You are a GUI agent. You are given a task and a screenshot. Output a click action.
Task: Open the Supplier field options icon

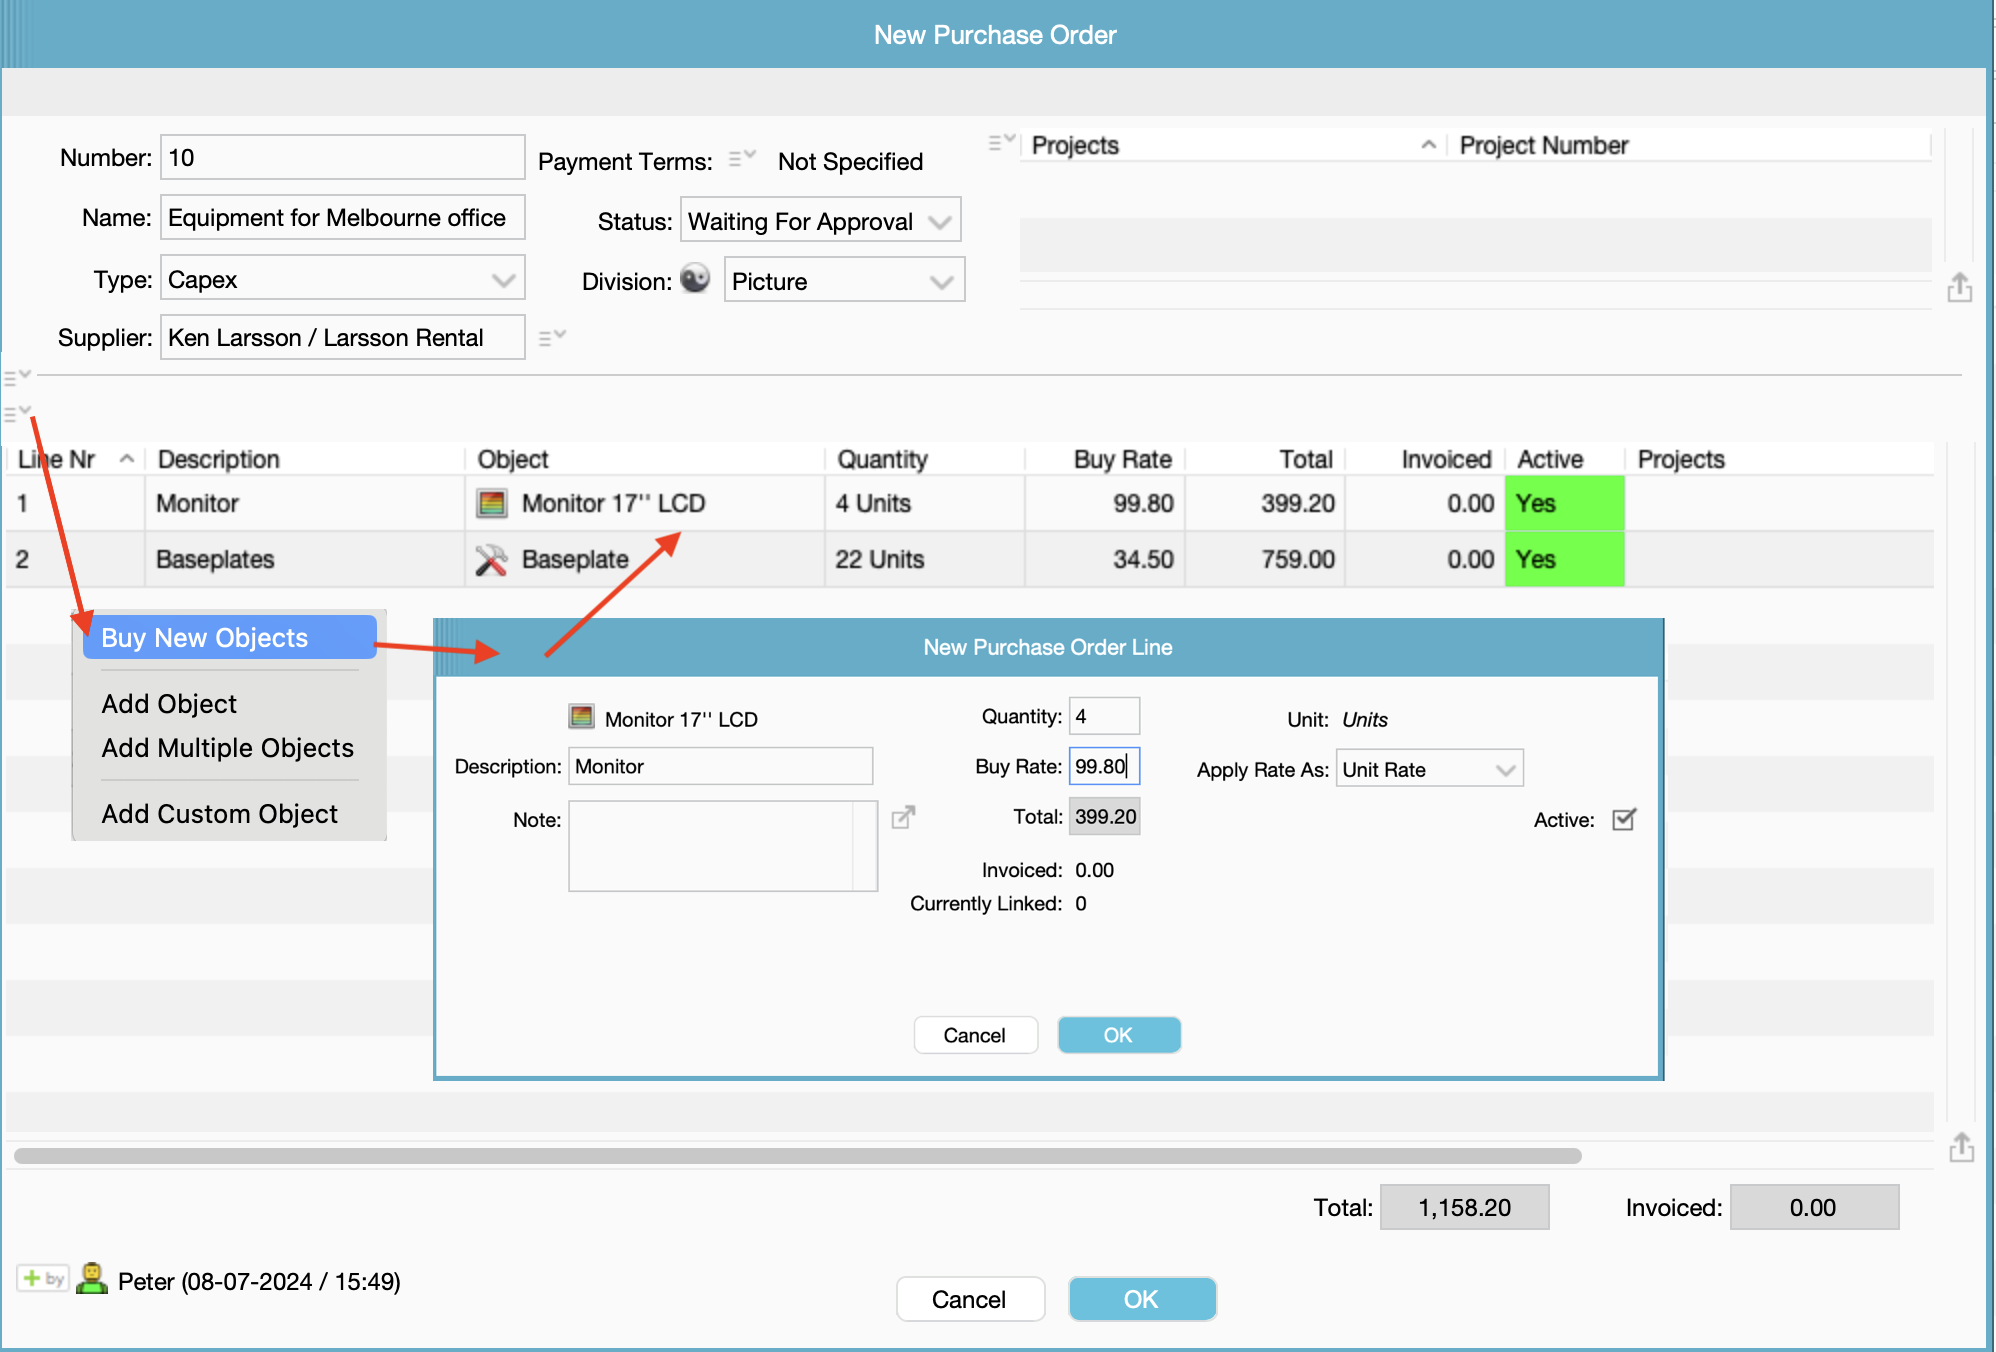pyautogui.click(x=552, y=337)
